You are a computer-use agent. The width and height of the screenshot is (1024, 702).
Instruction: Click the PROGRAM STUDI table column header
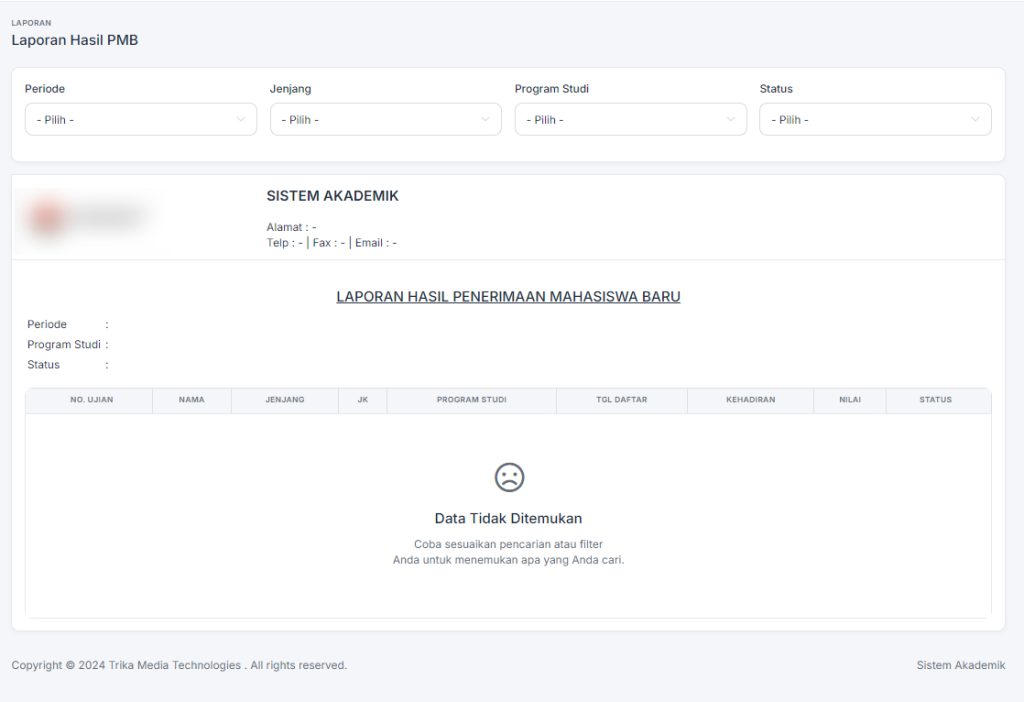[x=471, y=400]
